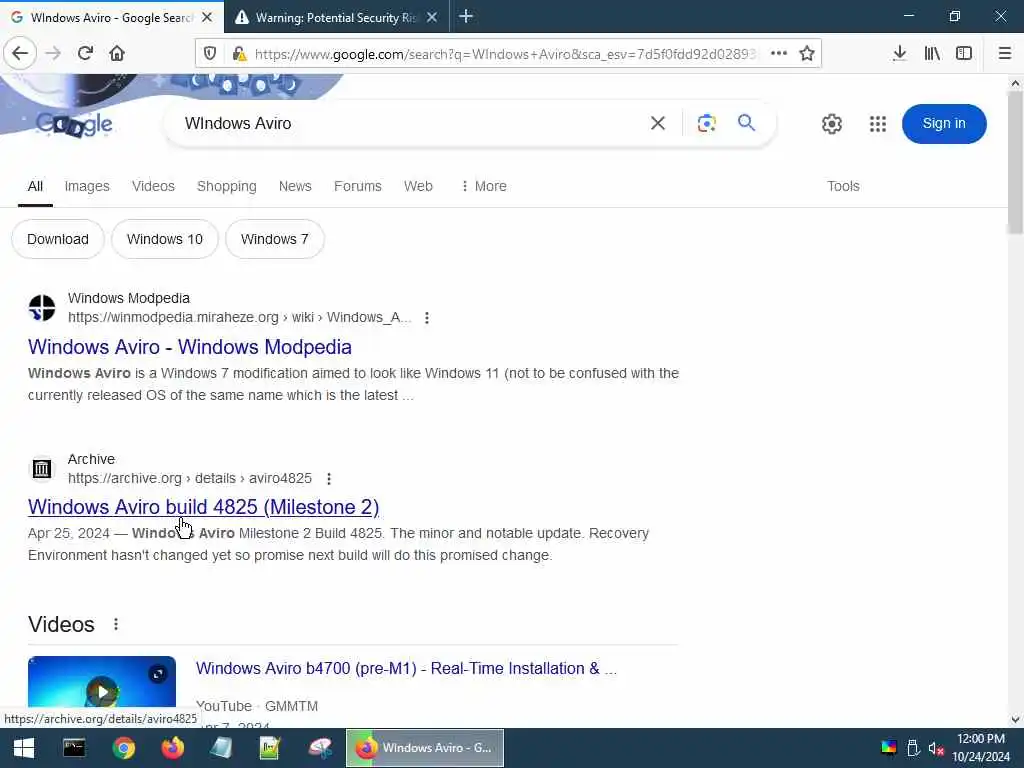Open the downloads panel

[899, 54]
